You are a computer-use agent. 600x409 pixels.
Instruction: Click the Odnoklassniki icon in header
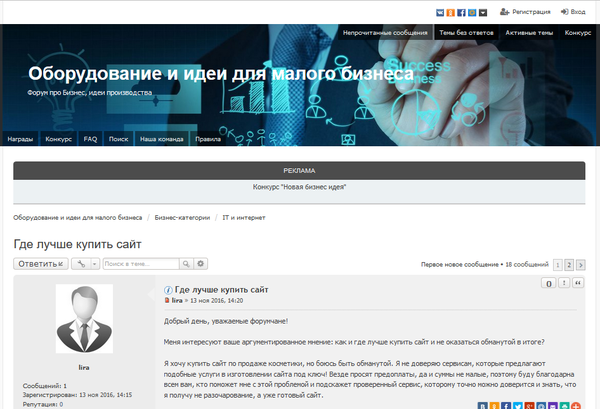(451, 12)
